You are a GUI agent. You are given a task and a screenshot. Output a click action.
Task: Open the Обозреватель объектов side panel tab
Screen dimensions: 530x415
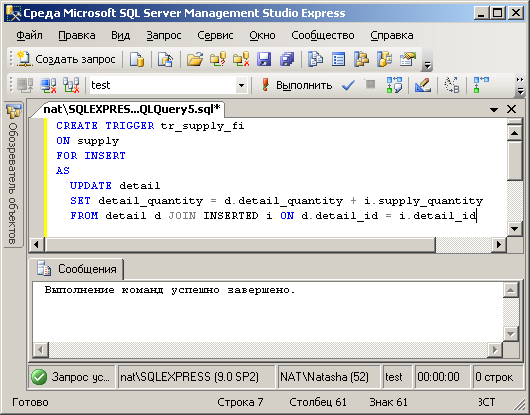click(x=13, y=174)
